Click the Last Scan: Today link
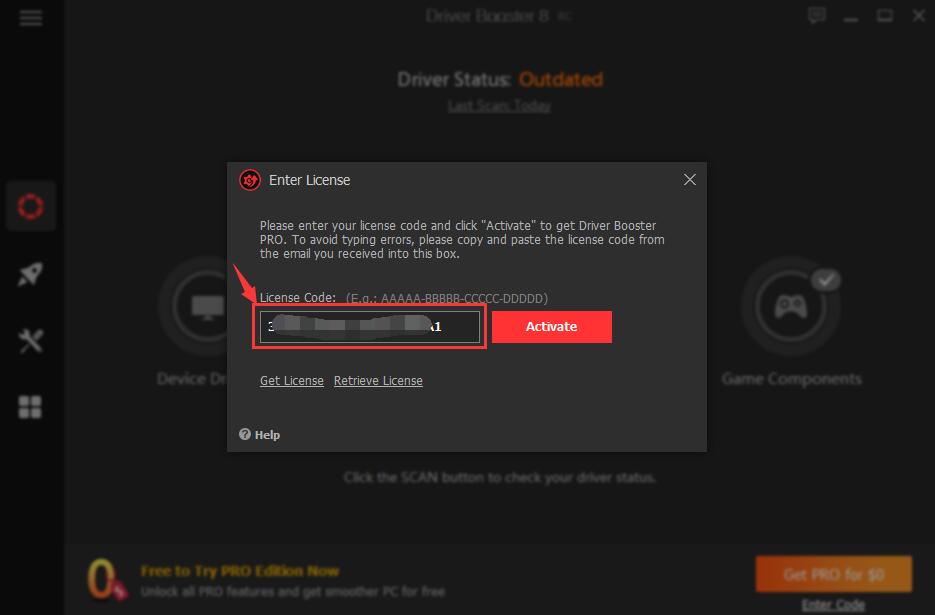The width and height of the screenshot is (935, 615). tap(499, 106)
